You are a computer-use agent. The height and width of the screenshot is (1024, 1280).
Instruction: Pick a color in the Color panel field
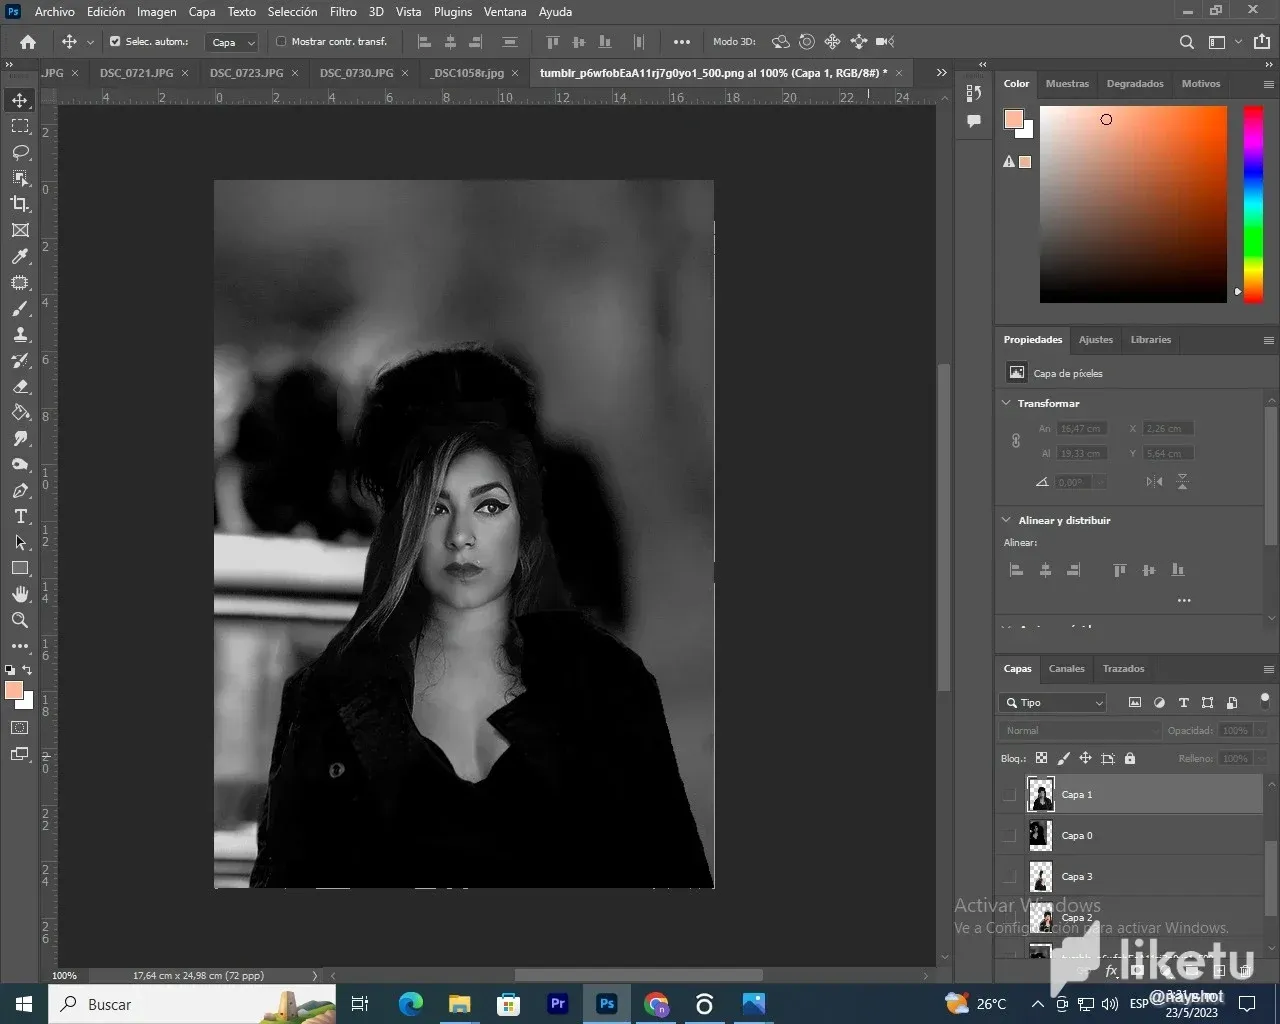(1133, 204)
